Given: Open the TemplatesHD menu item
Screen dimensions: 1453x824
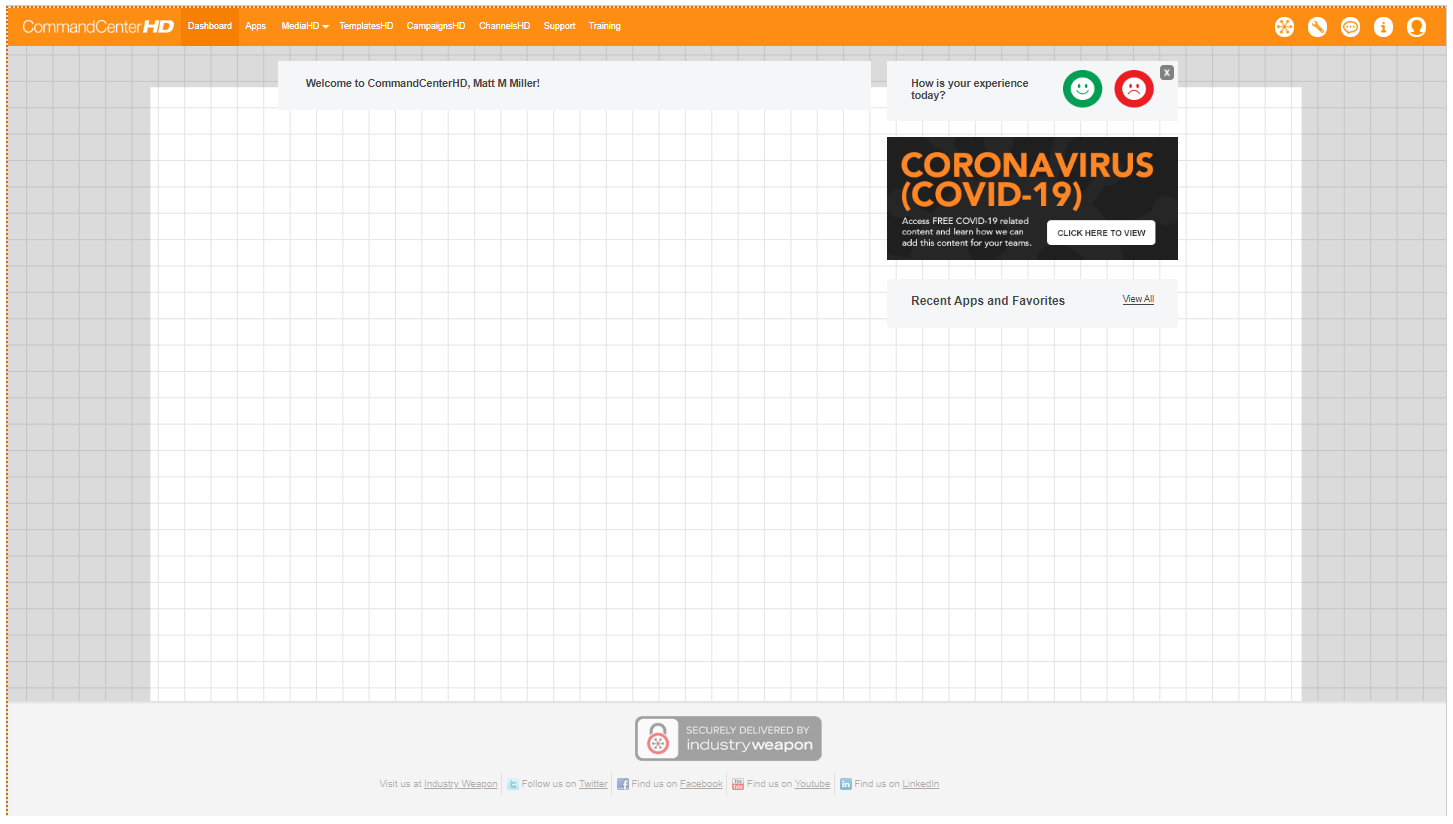Looking at the screenshot, I should tap(366, 26).
